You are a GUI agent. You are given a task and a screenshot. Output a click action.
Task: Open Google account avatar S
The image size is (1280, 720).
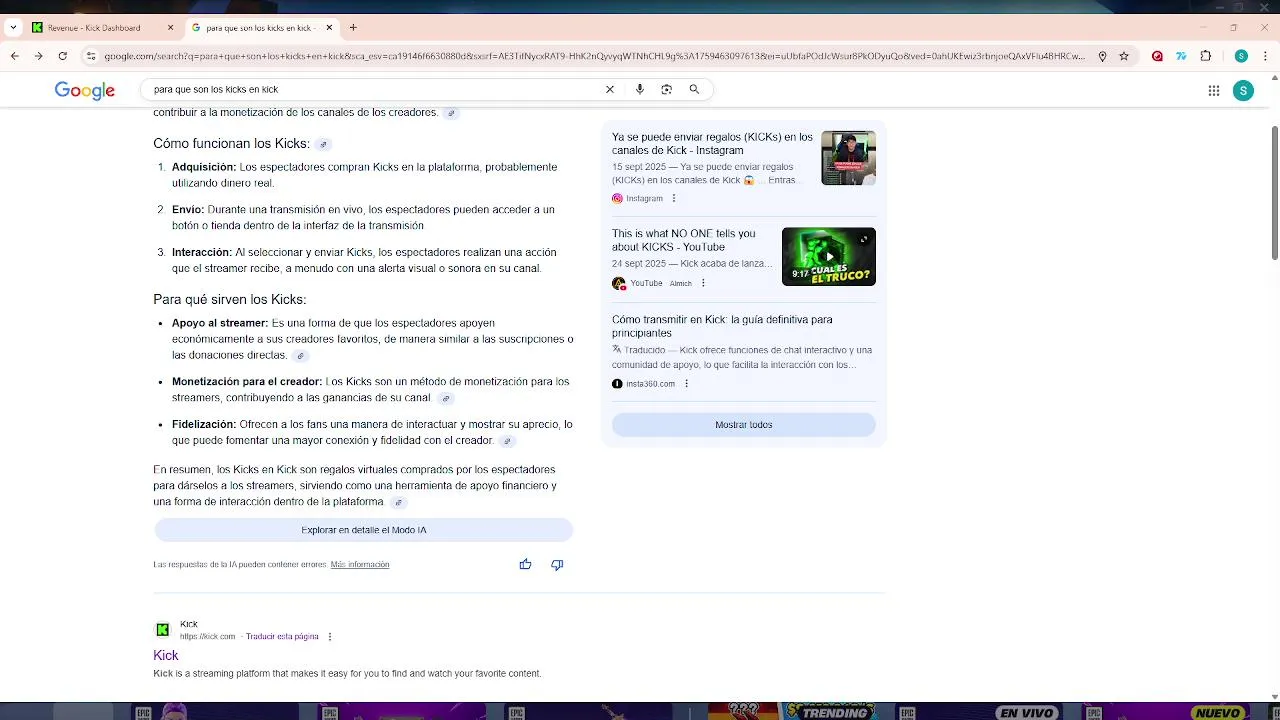pyautogui.click(x=1243, y=91)
